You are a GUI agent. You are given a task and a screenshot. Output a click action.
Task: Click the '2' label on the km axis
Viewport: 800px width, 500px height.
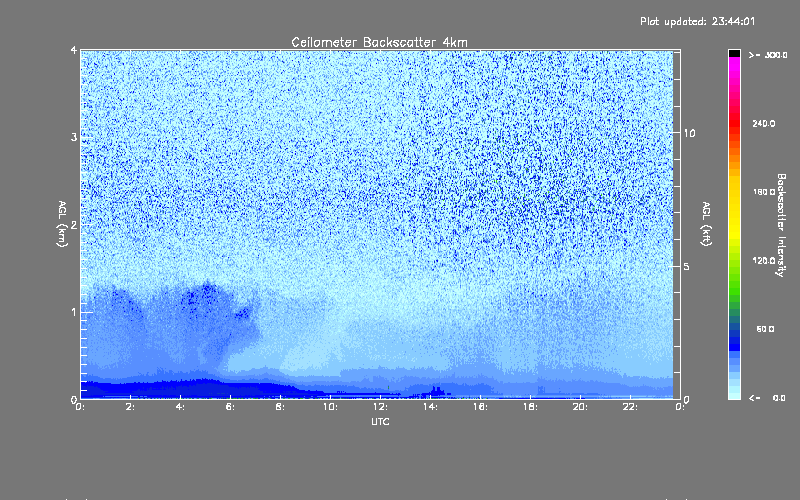click(x=74, y=224)
